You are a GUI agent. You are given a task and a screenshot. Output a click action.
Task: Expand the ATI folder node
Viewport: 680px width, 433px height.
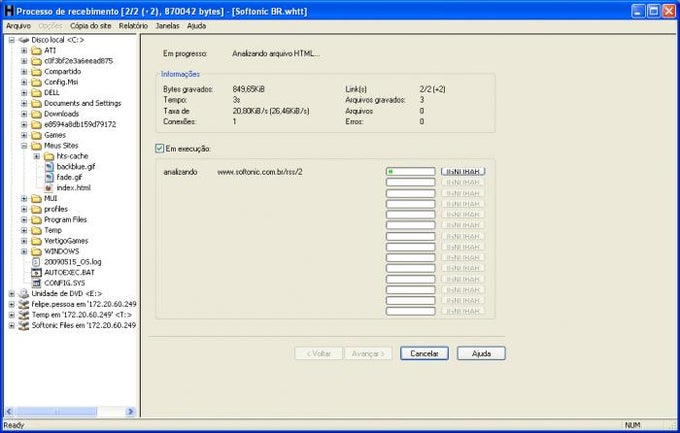[24, 50]
